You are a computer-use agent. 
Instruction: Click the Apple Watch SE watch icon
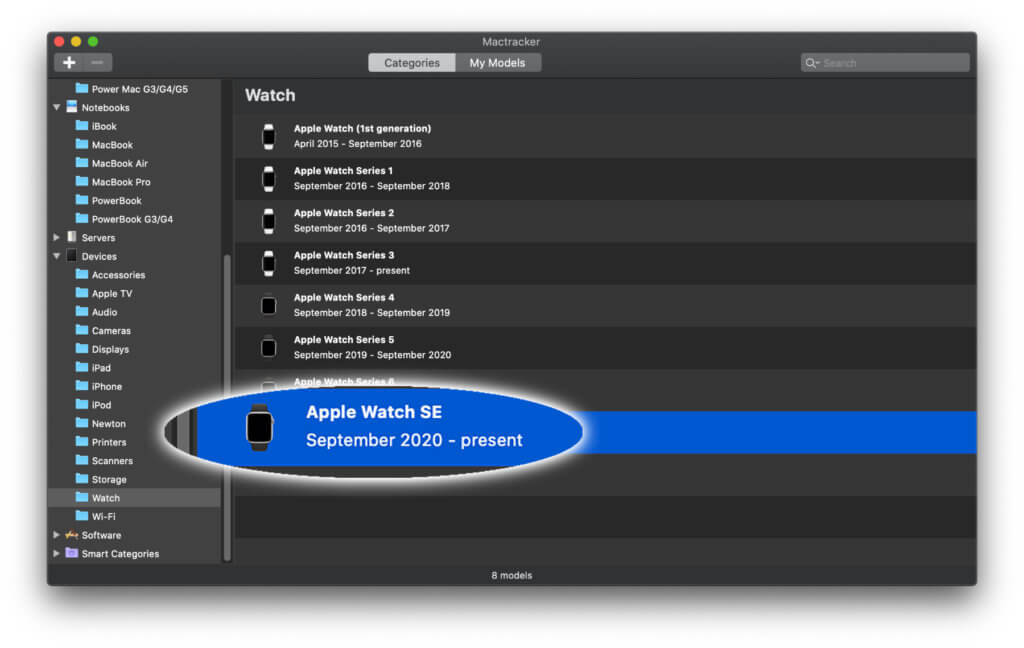pyautogui.click(x=259, y=427)
